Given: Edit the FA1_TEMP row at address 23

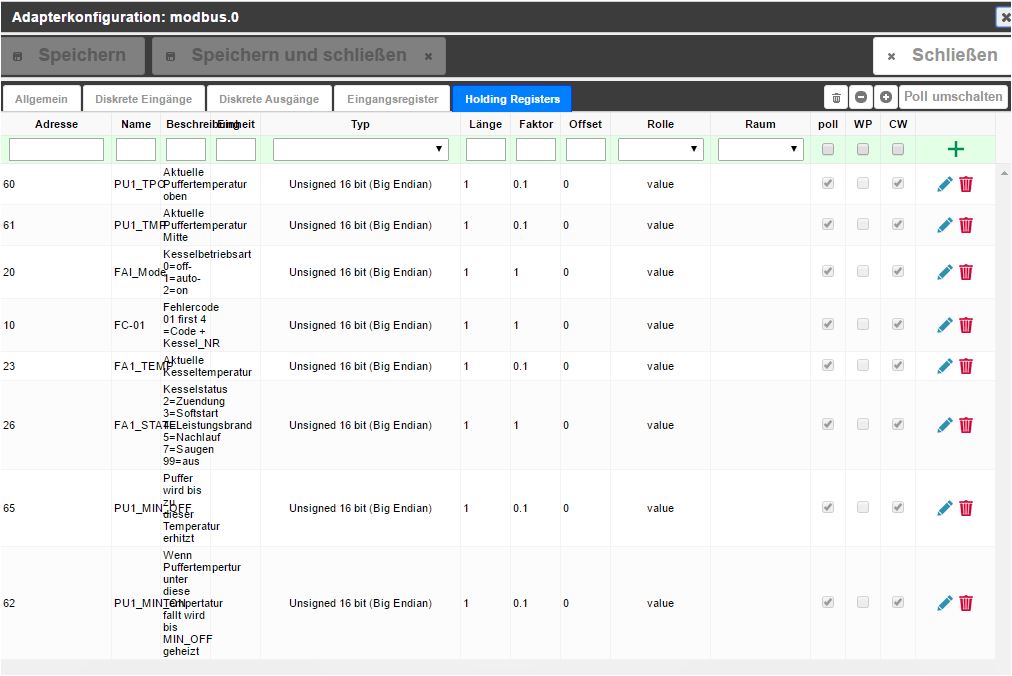Looking at the screenshot, I should (944, 366).
